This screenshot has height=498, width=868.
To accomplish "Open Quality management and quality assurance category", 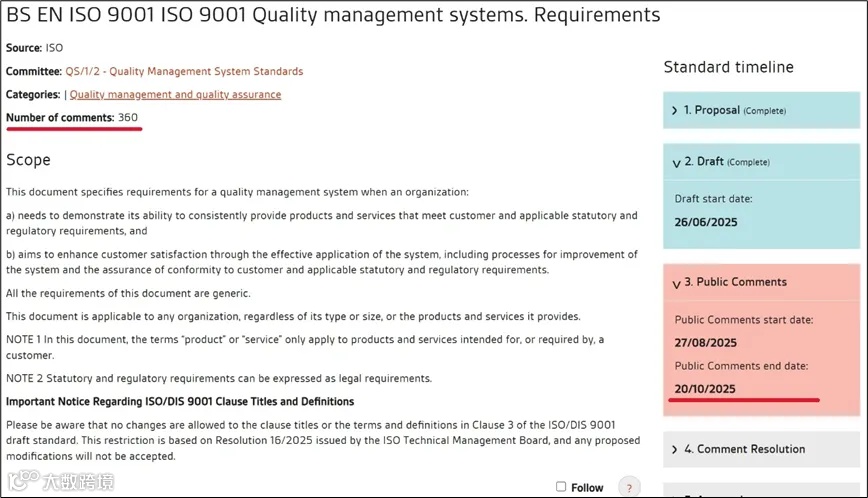I will (175, 95).
